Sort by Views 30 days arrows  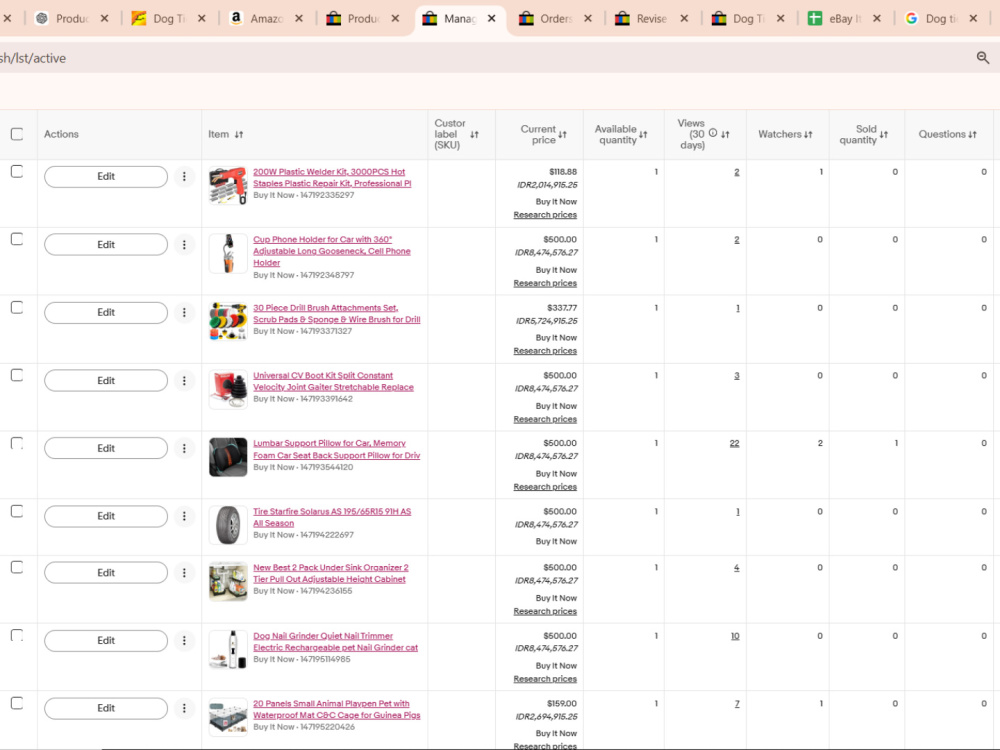point(725,135)
